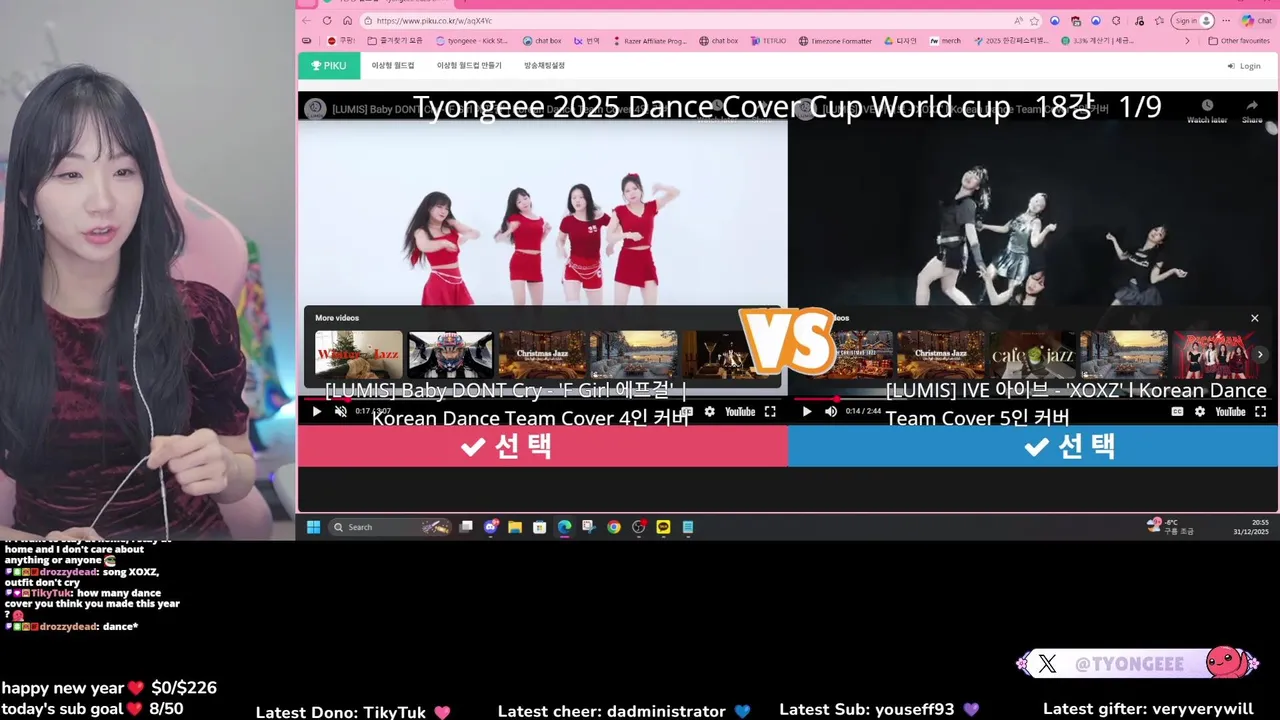Image resolution: width=1280 pixels, height=720 pixels.
Task: Close the right More videos overlay
Action: 1255,318
